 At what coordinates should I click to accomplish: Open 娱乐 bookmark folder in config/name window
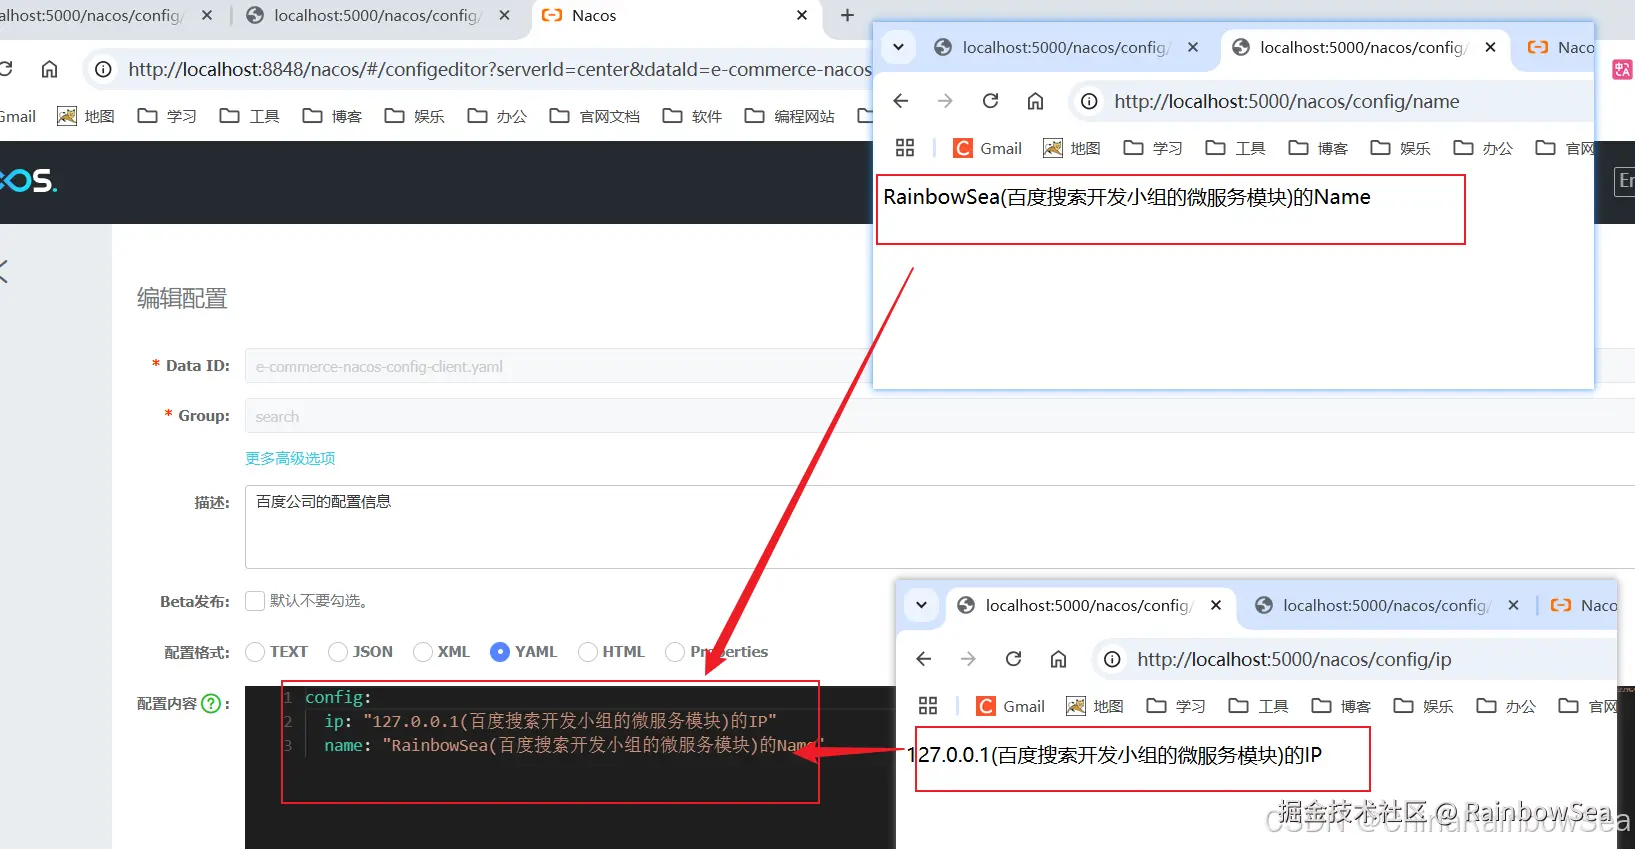[x=1400, y=148]
